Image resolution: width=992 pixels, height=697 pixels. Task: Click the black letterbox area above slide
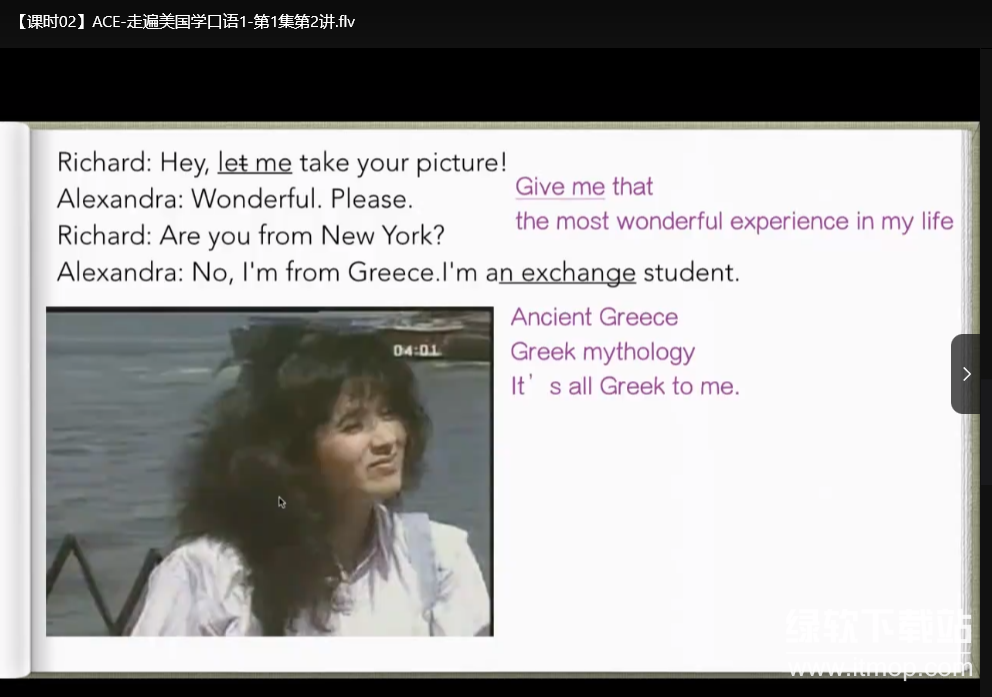point(496,85)
